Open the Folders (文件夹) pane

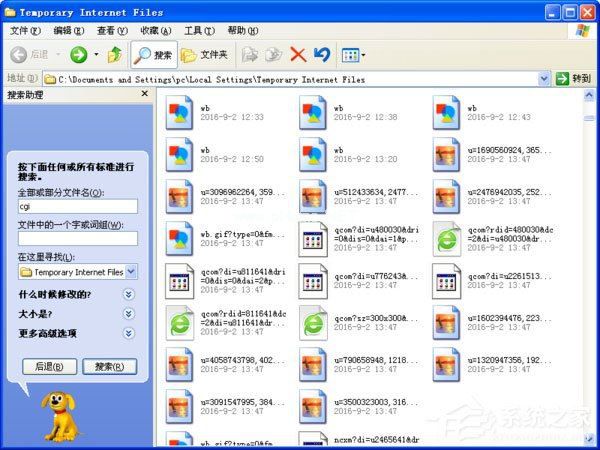204,55
